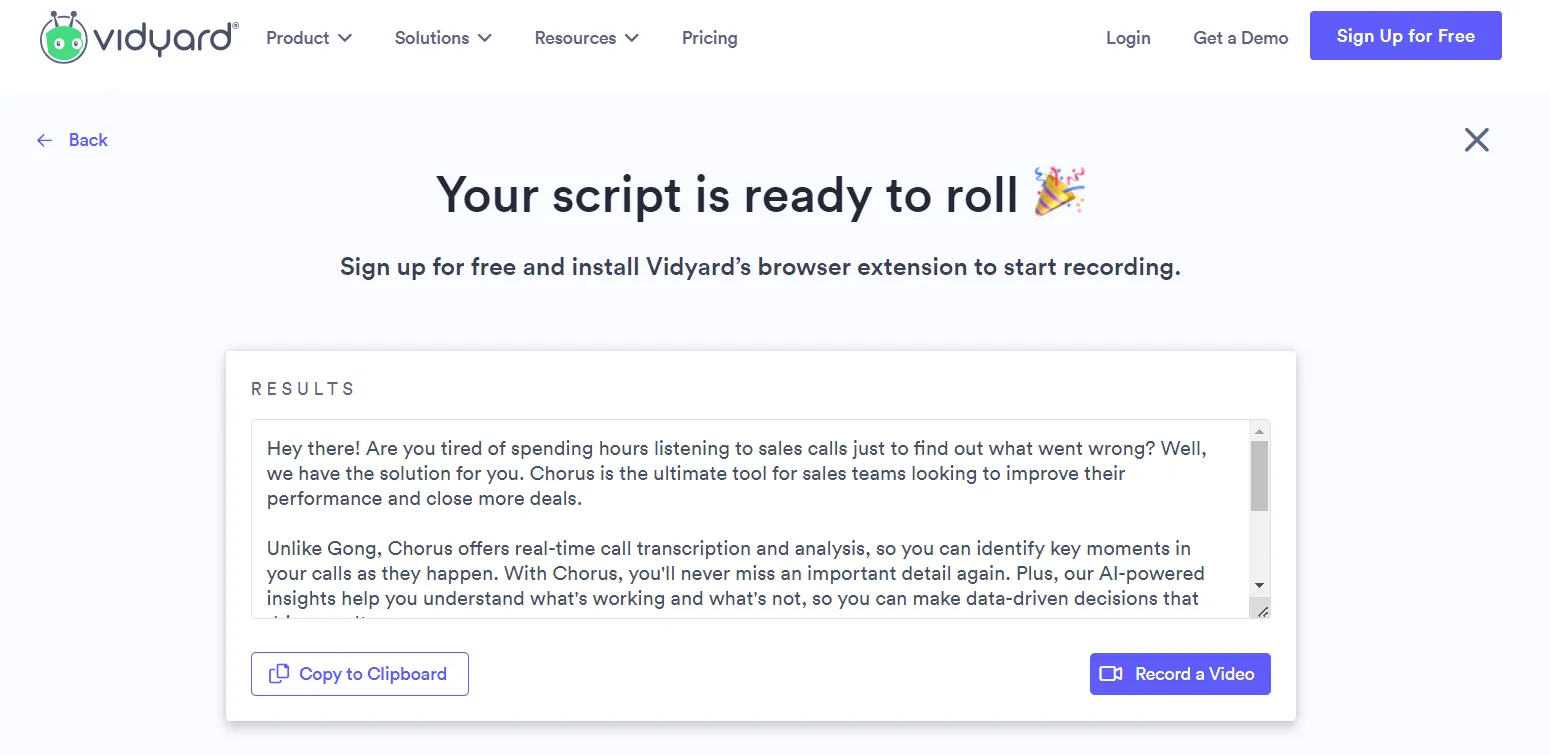Click the scrollbar up arrow
This screenshot has width=1550, height=755.
[1260, 431]
